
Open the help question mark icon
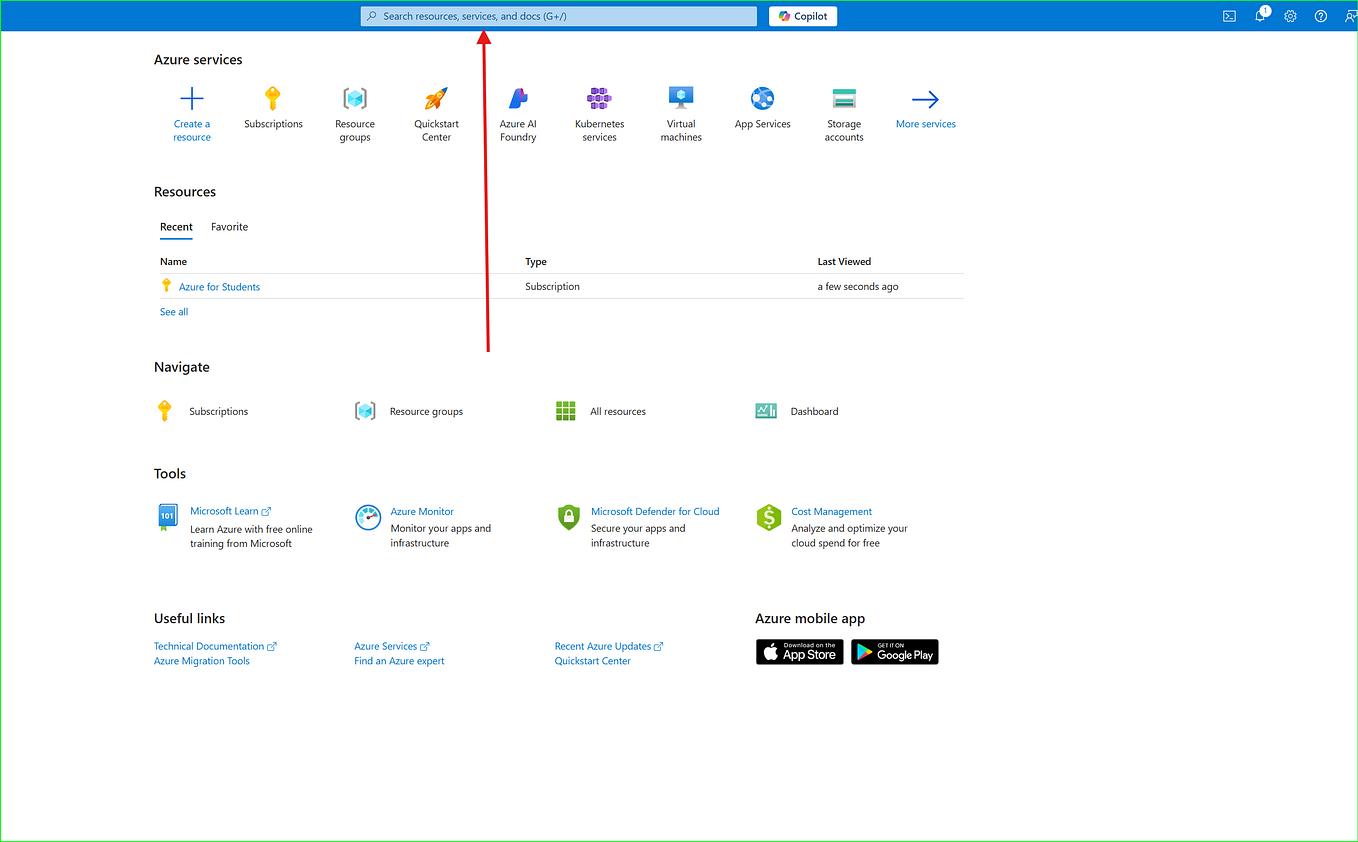(x=1320, y=16)
